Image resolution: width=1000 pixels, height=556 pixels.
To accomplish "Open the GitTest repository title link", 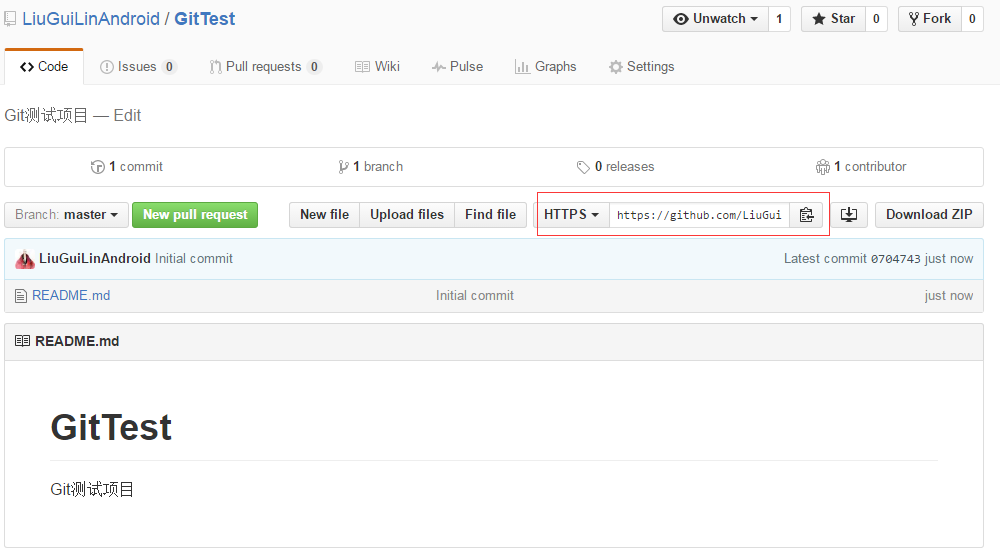I will pyautogui.click(x=205, y=19).
